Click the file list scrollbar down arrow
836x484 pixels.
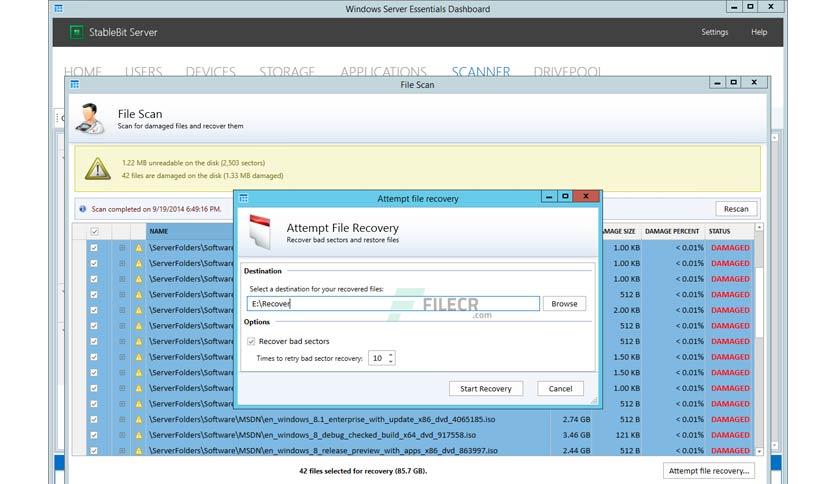tap(759, 451)
